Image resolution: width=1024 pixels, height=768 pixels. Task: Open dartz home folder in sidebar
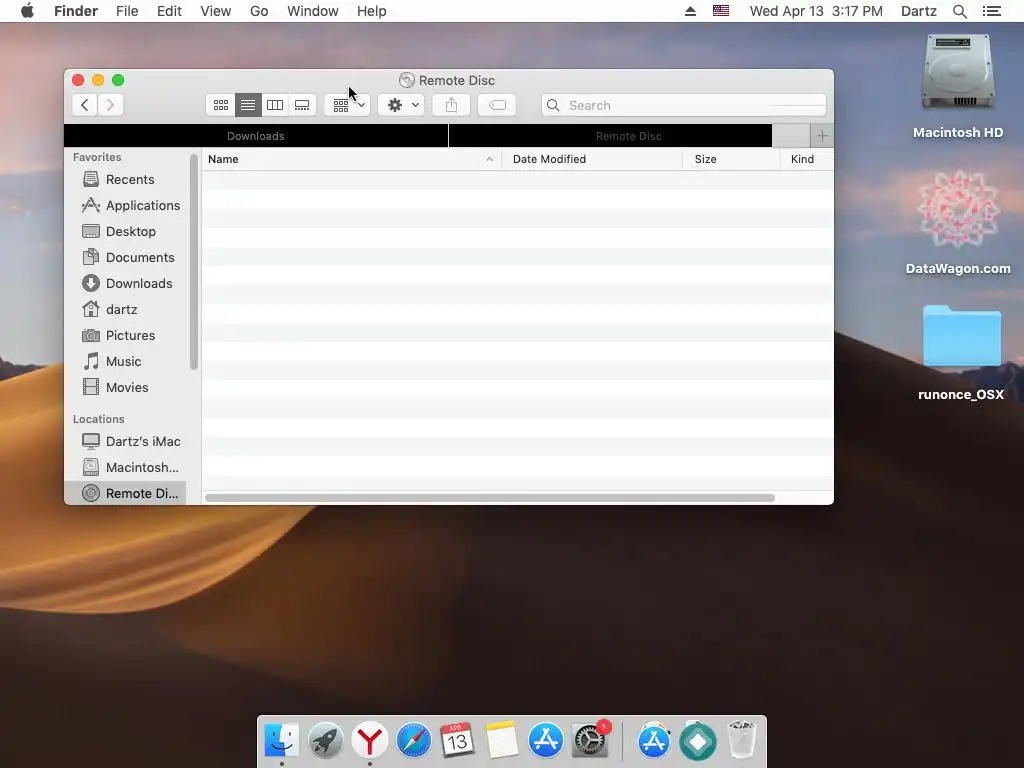(x=125, y=310)
